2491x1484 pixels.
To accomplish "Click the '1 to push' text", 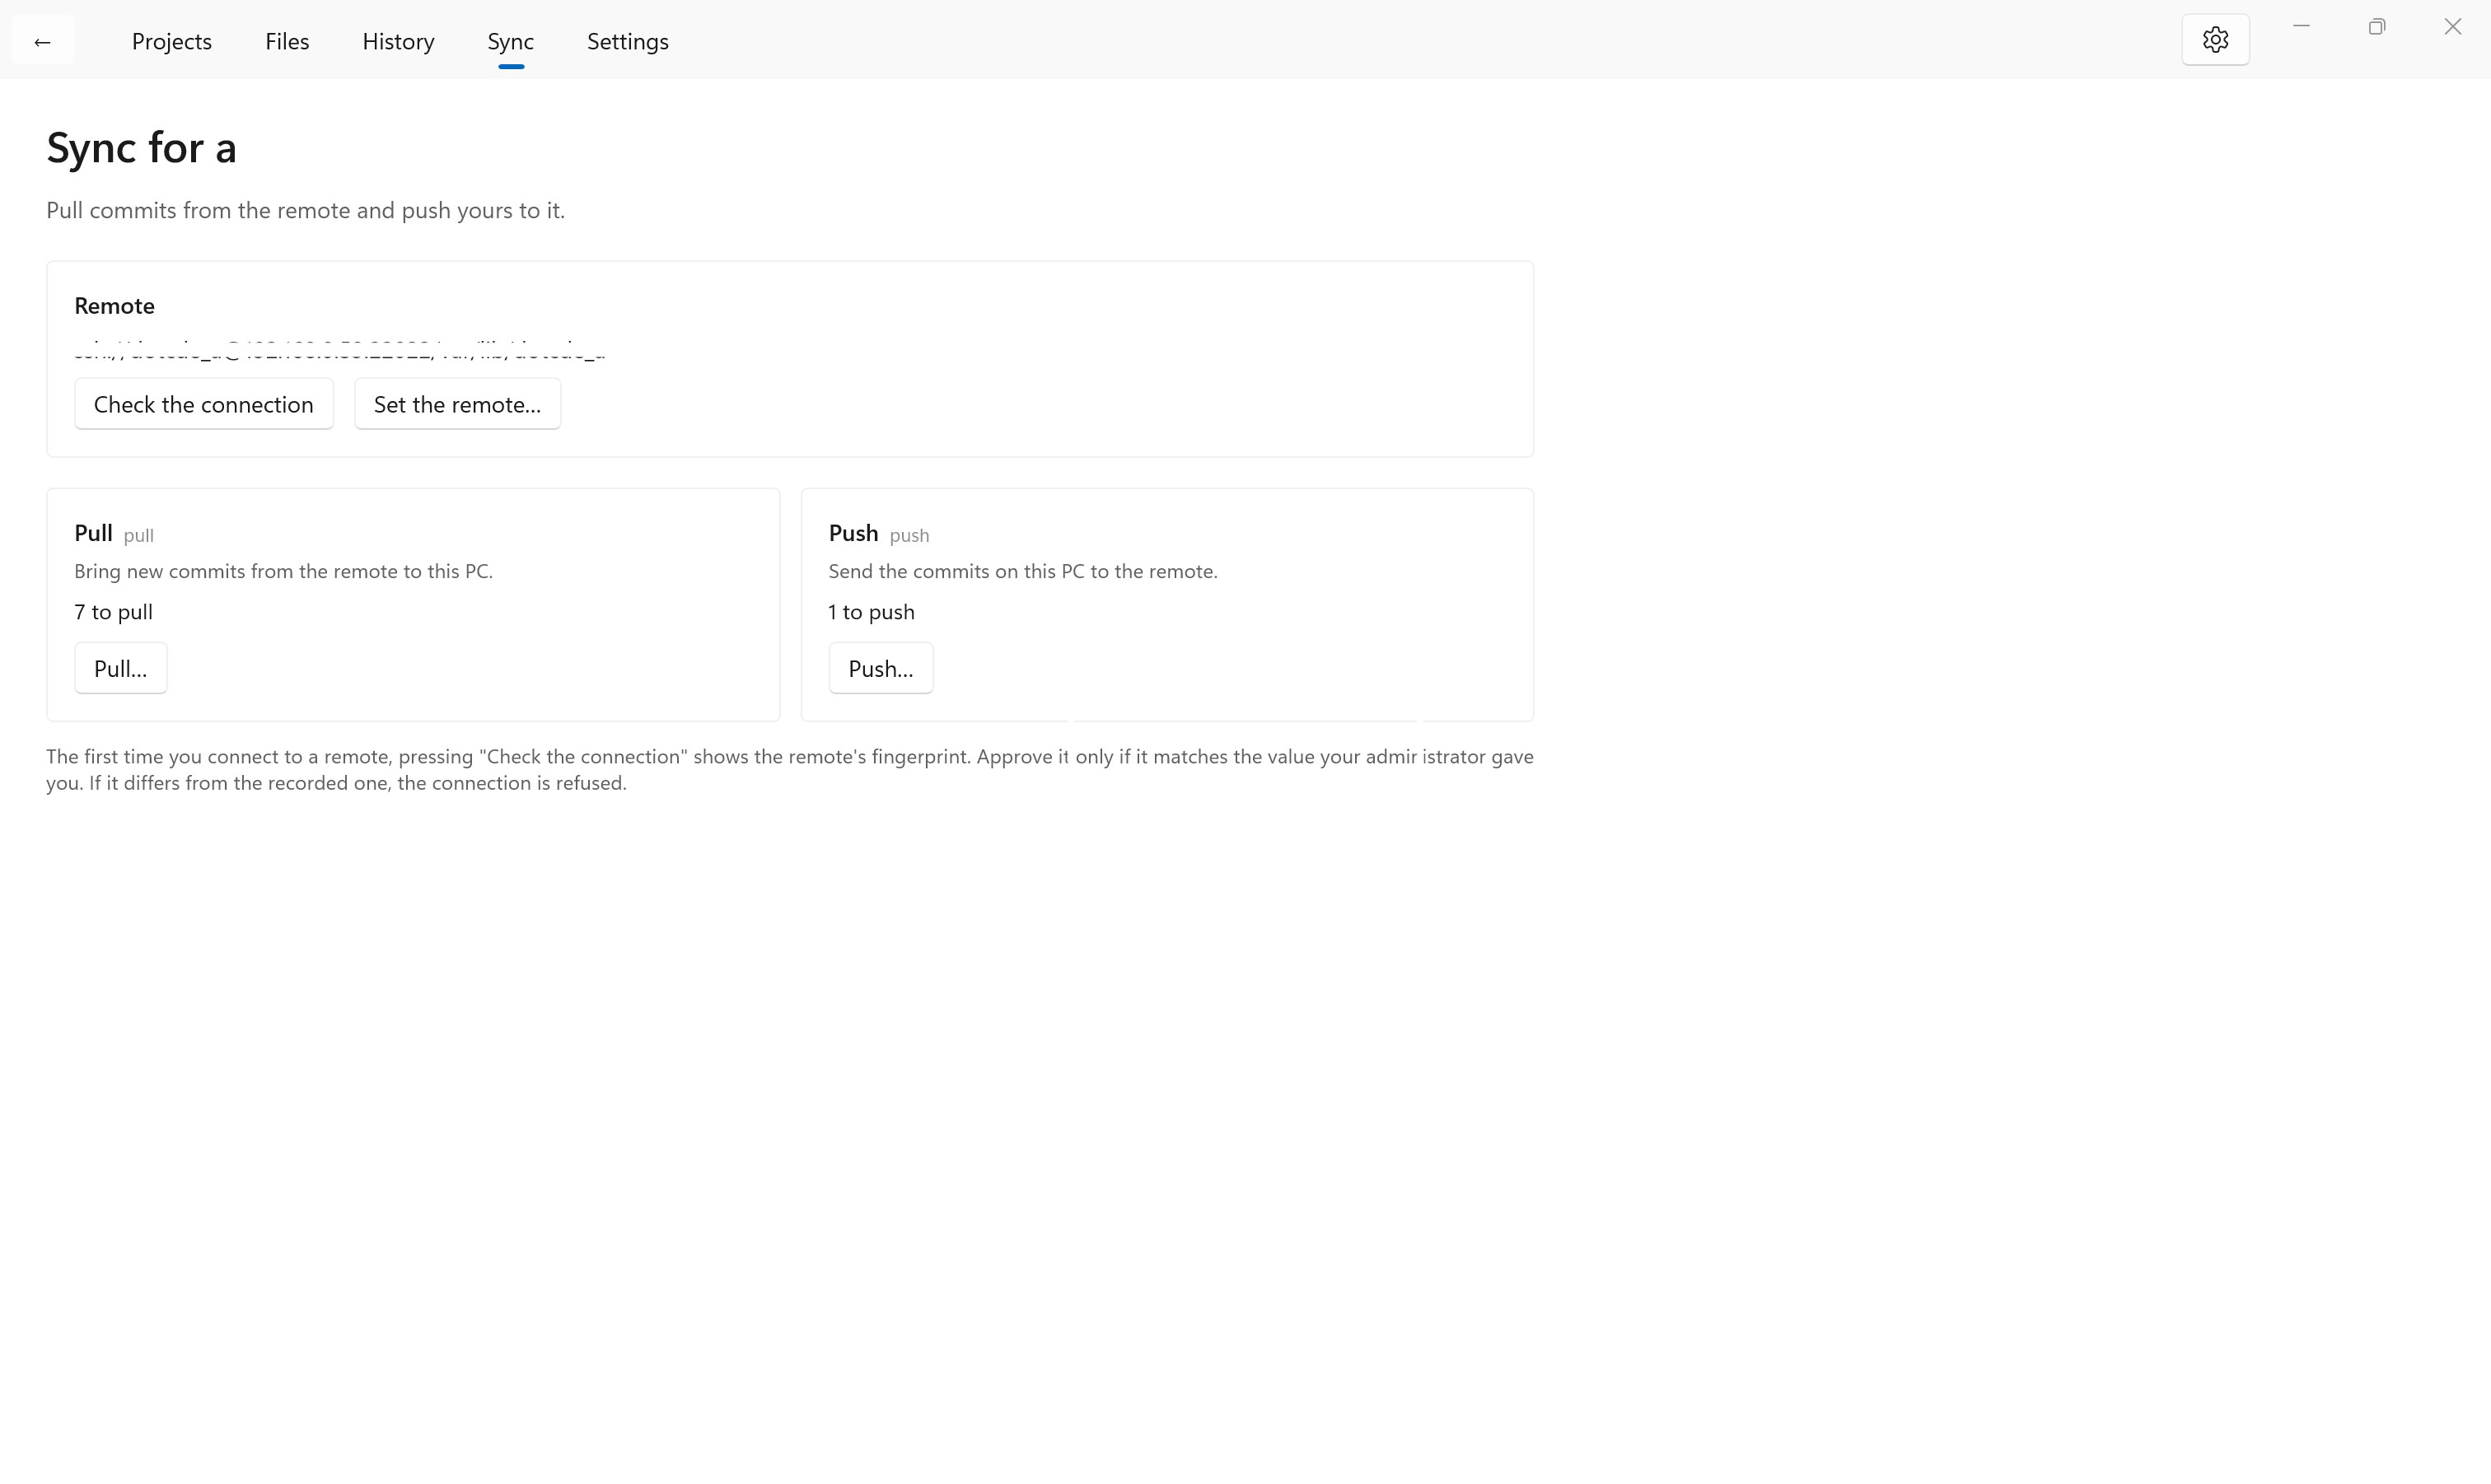I will tap(871, 612).
